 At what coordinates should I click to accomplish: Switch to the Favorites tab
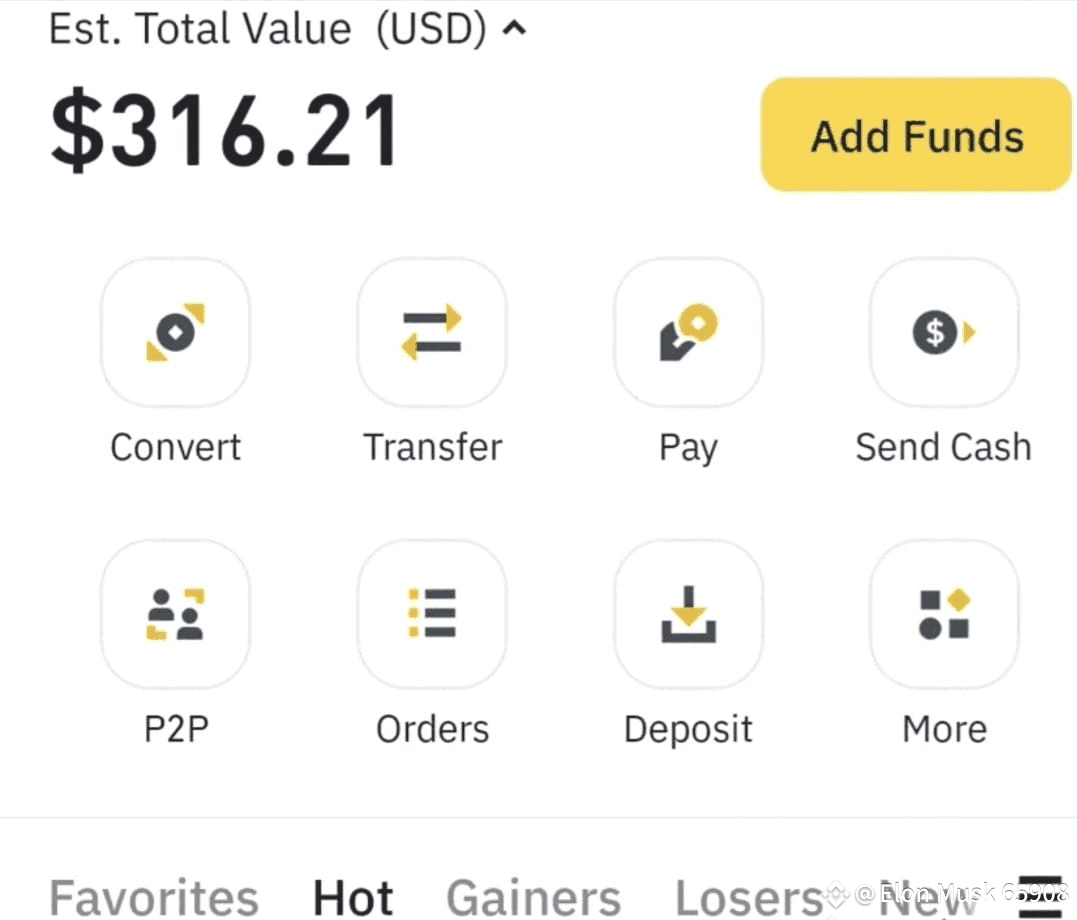pos(153,897)
